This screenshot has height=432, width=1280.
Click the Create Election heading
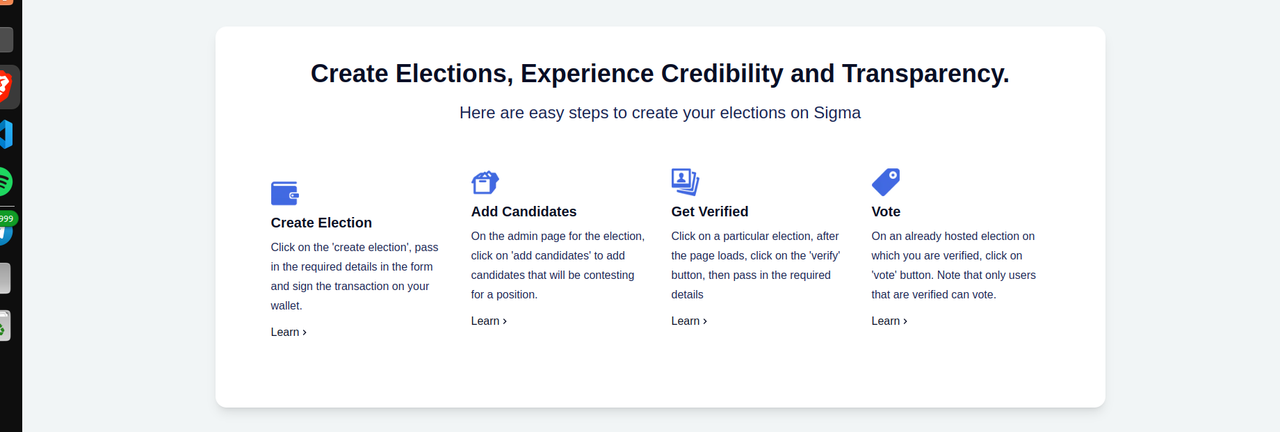[321, 223]
